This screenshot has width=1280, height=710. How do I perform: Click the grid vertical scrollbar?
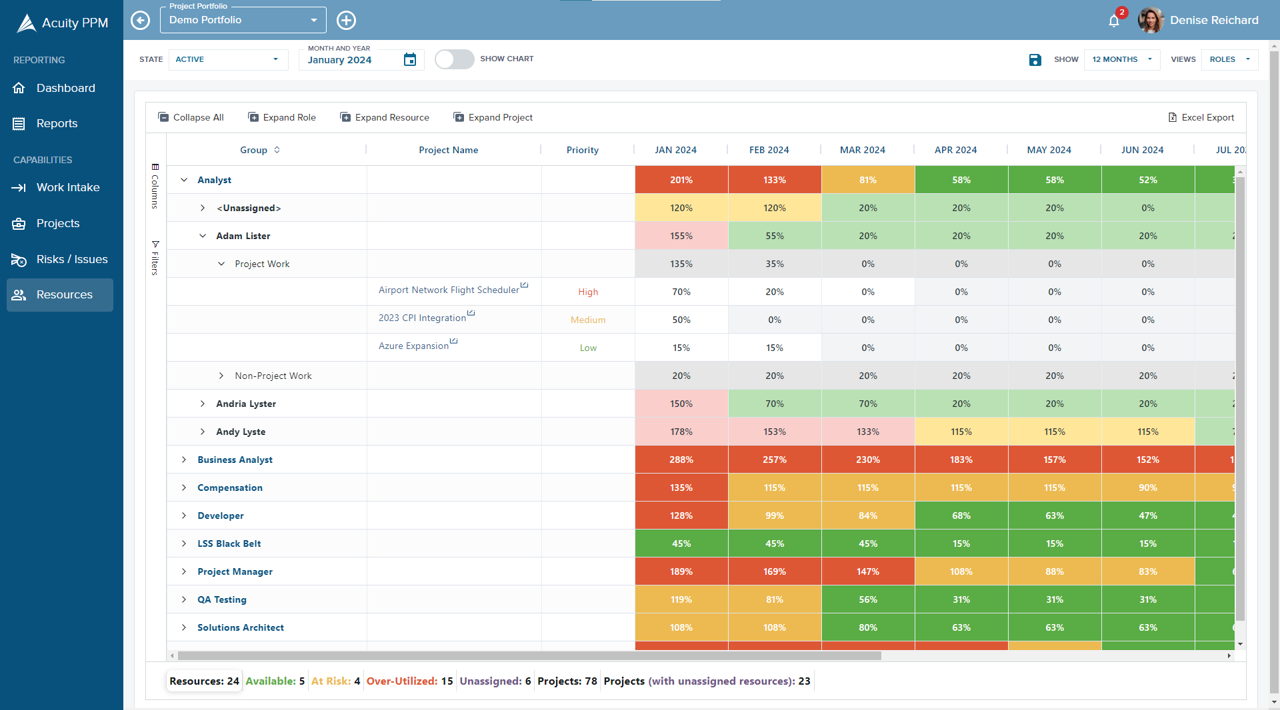1240,400
